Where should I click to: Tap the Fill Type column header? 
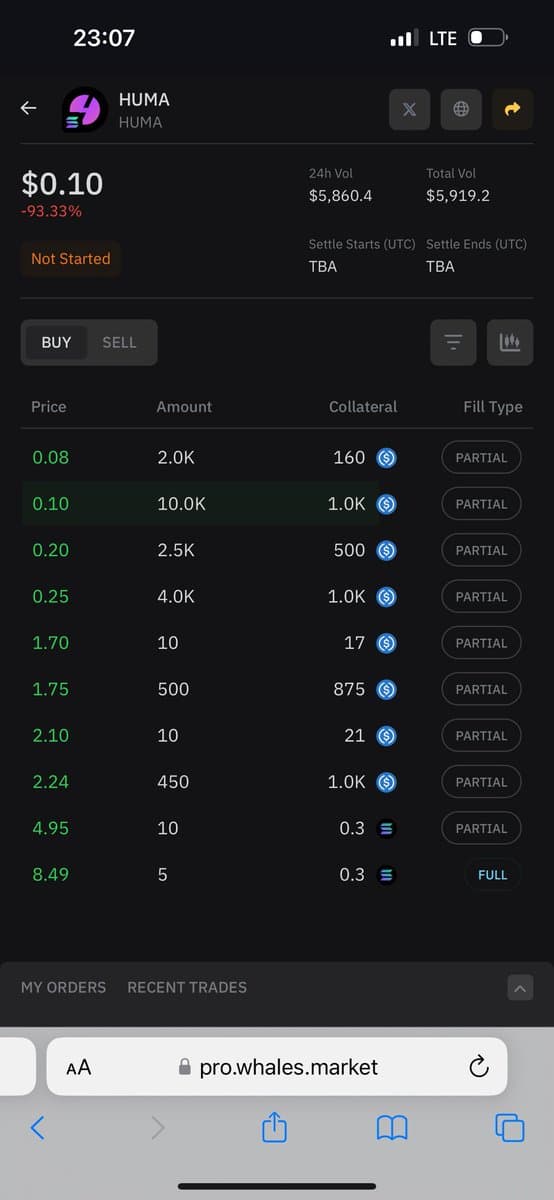click(493, 407)
